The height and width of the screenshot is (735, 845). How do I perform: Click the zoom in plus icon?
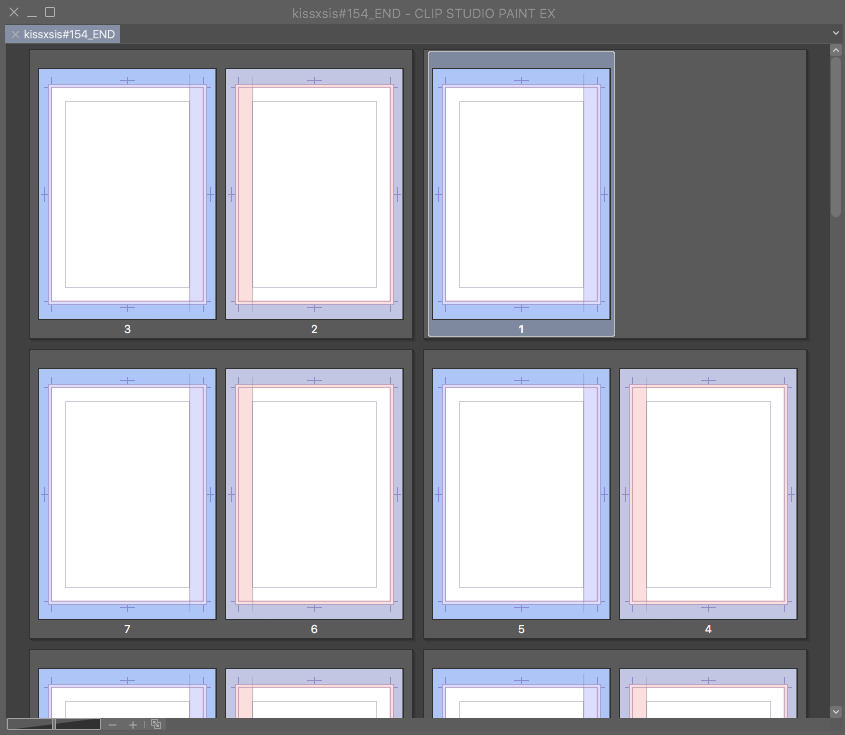(x=133, y=725)
